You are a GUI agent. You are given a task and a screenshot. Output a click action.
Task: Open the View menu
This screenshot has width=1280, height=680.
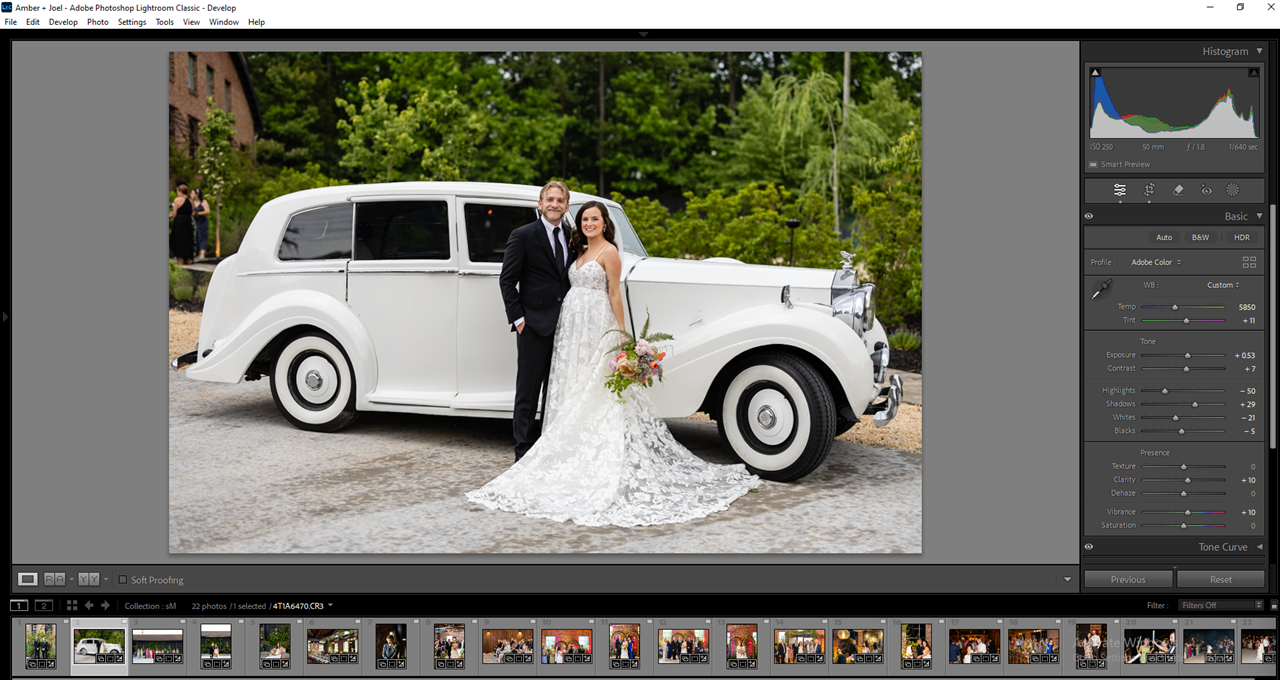point(191,22)
